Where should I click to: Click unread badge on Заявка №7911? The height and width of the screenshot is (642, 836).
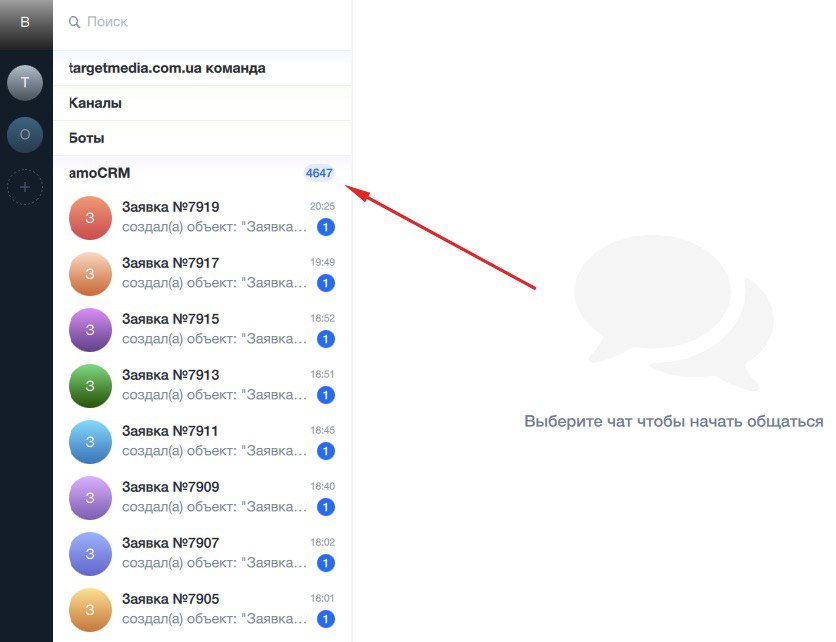click(x=326, y=451)
